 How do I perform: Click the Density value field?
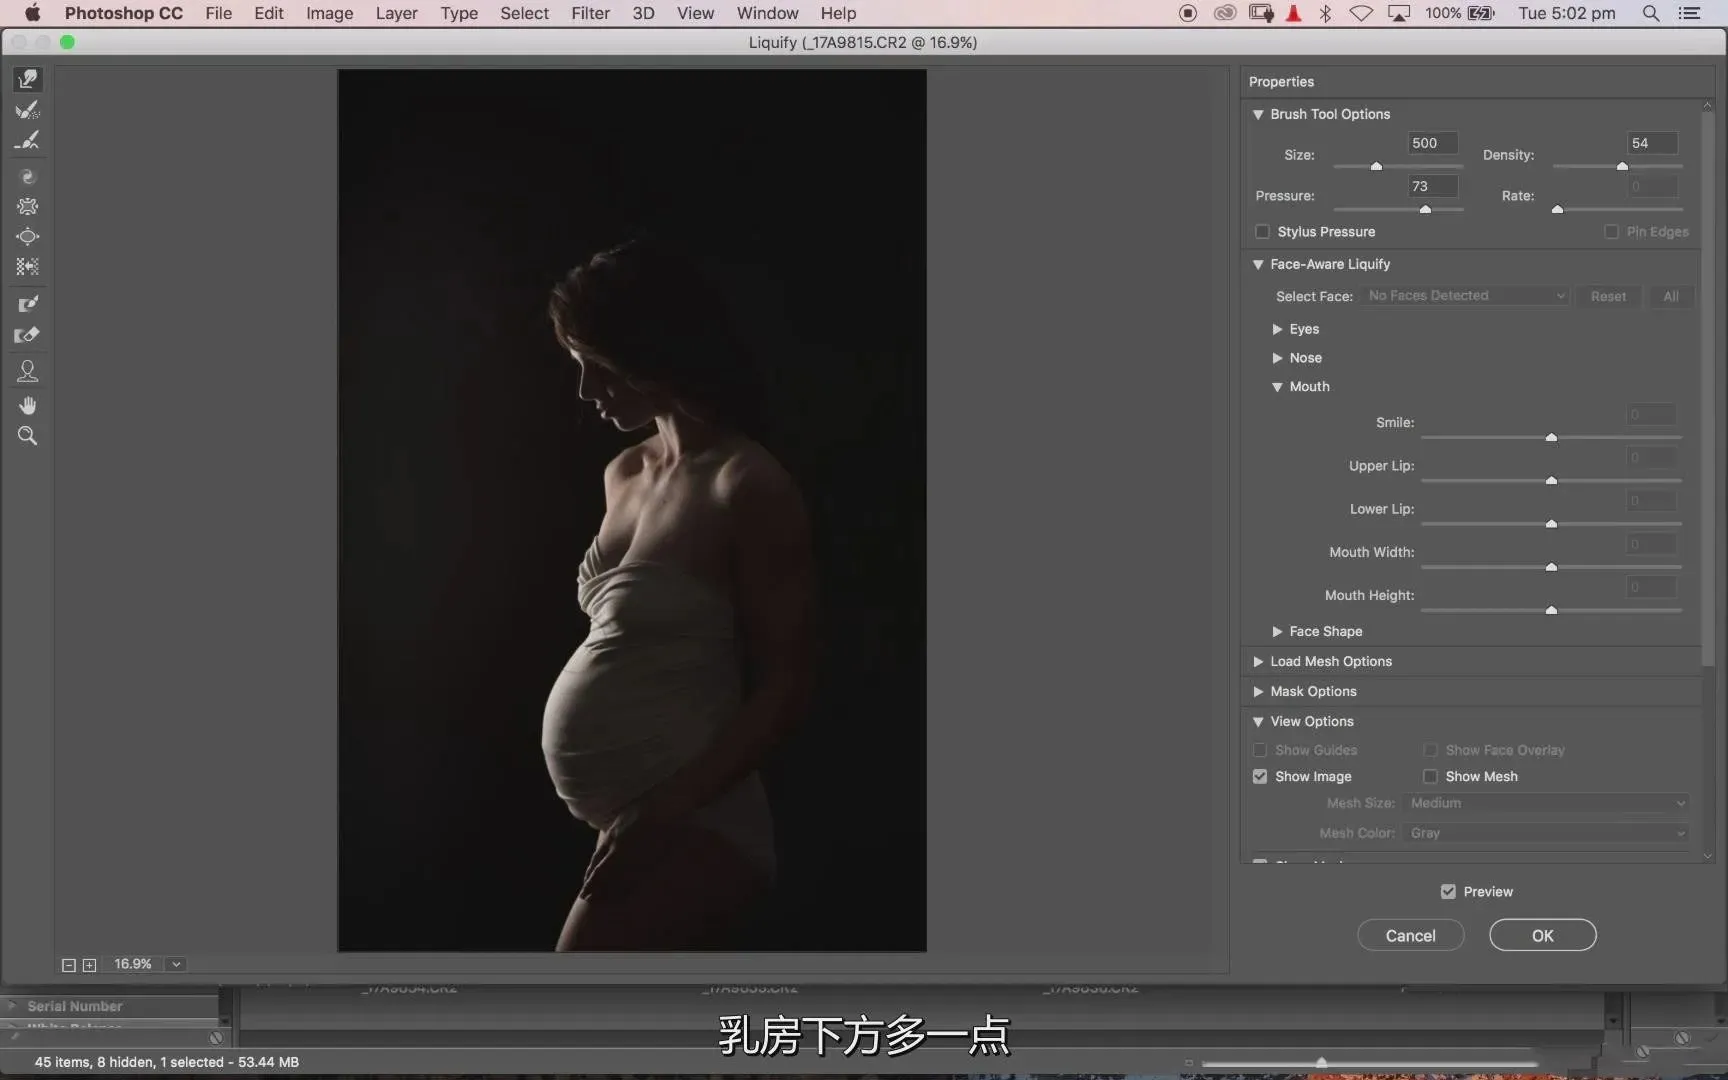click(x=1653, y=143)
